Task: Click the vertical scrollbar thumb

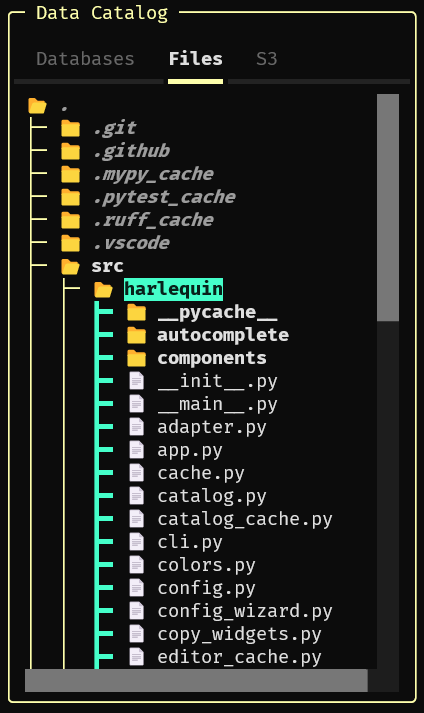Action: [388, 208]
